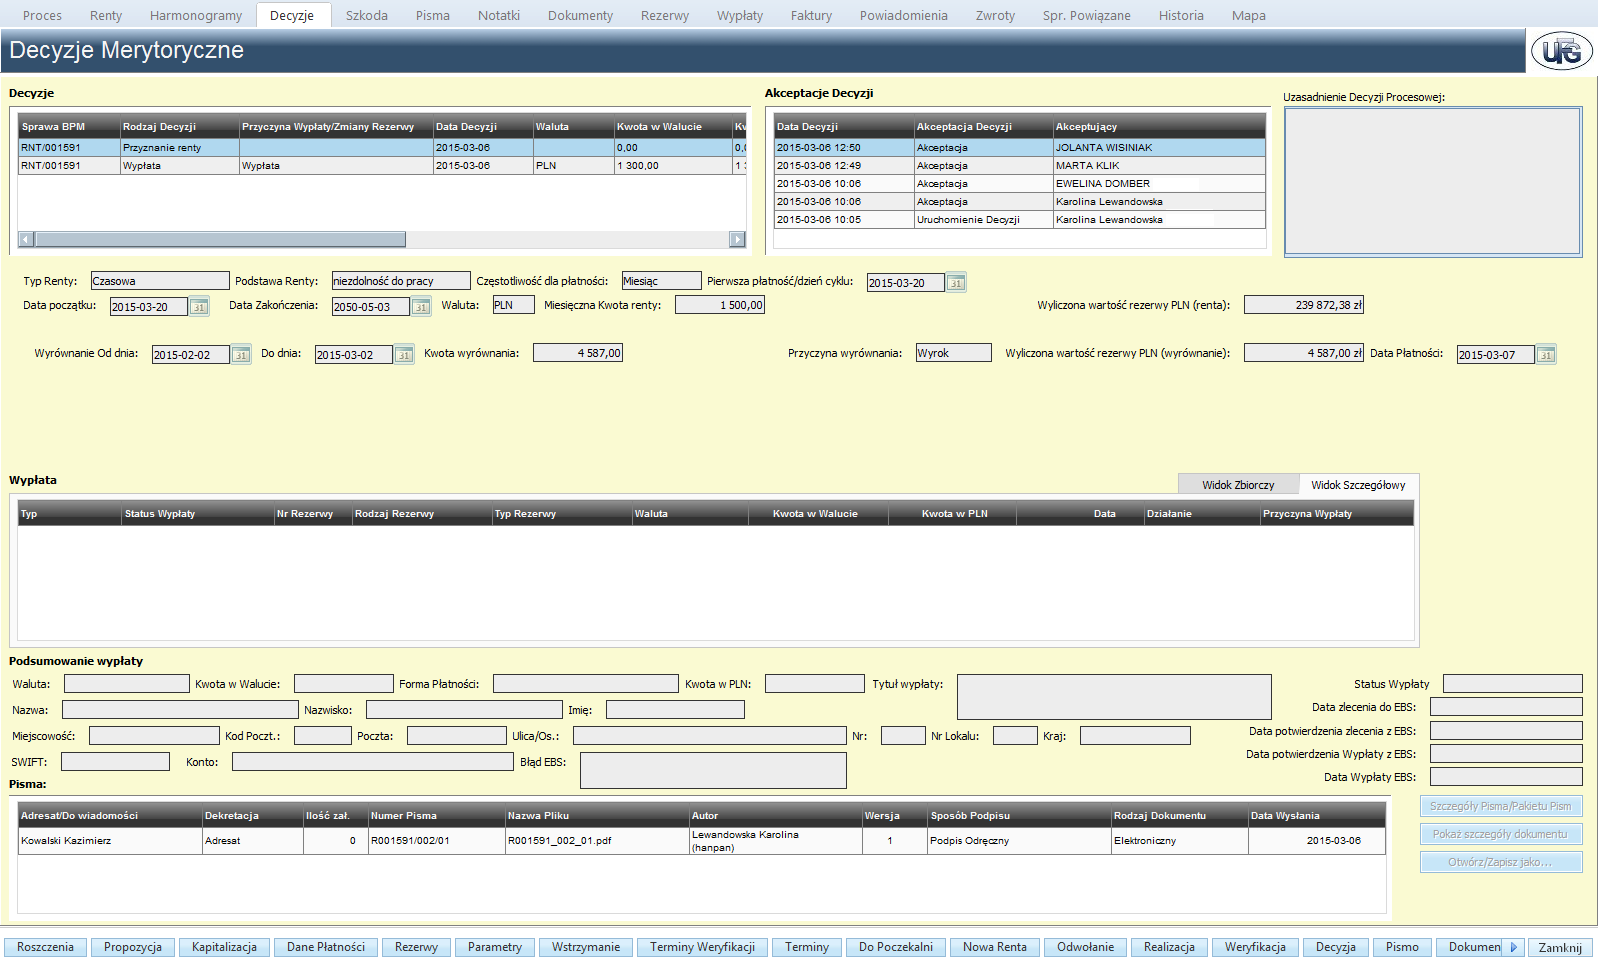
Task: Open calendar for Wyrównanie Od dnia
Action: pos(241,355)
